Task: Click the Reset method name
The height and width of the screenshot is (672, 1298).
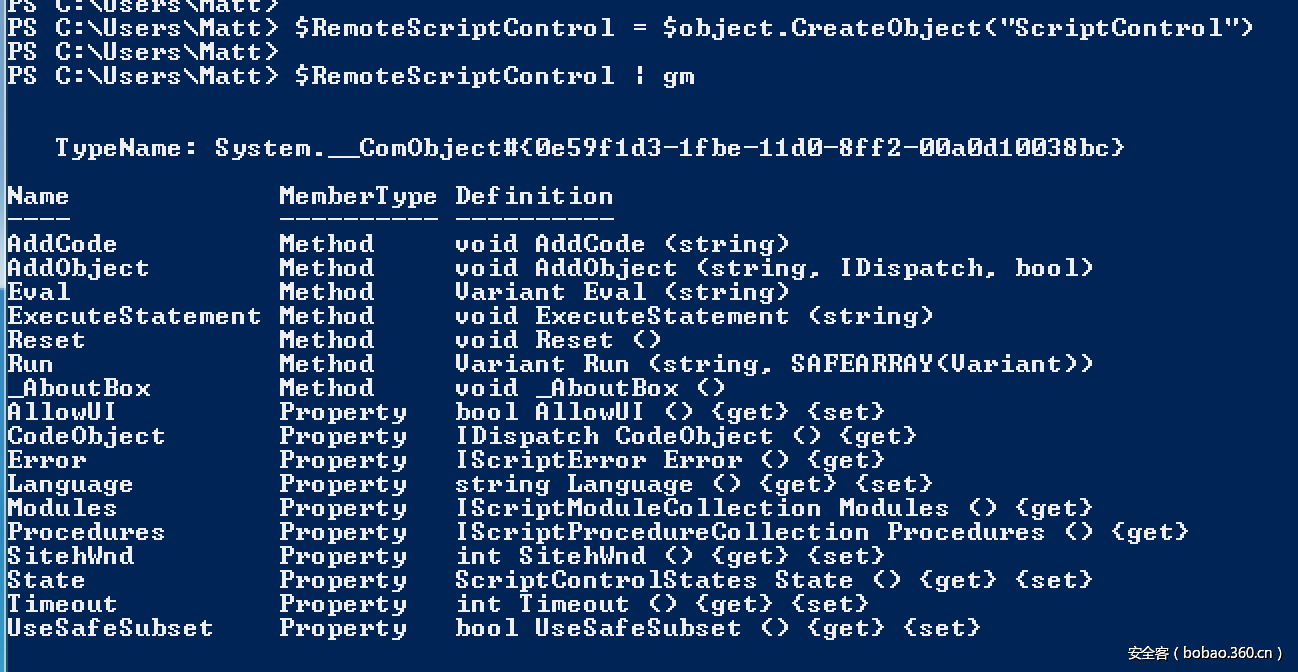Action: [46, 340]
